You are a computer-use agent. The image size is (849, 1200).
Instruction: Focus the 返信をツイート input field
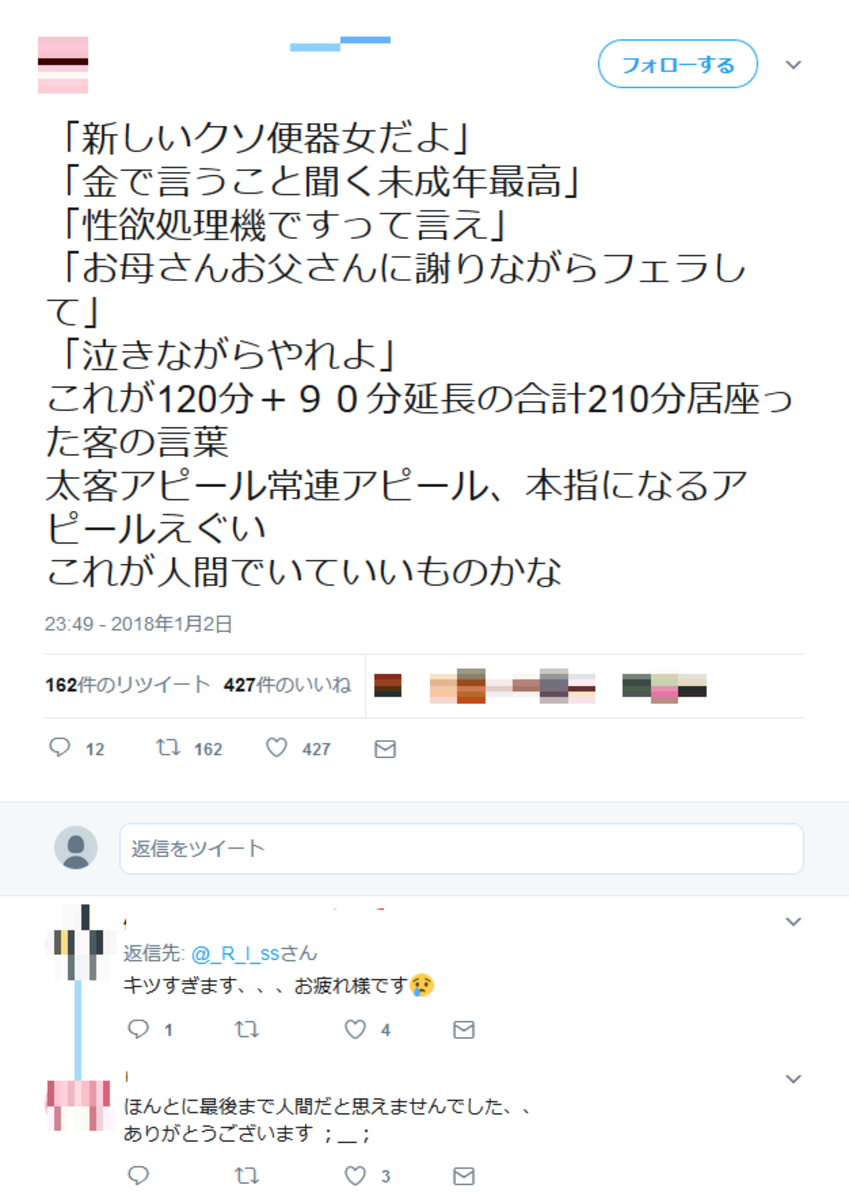[x=461, y=849]
